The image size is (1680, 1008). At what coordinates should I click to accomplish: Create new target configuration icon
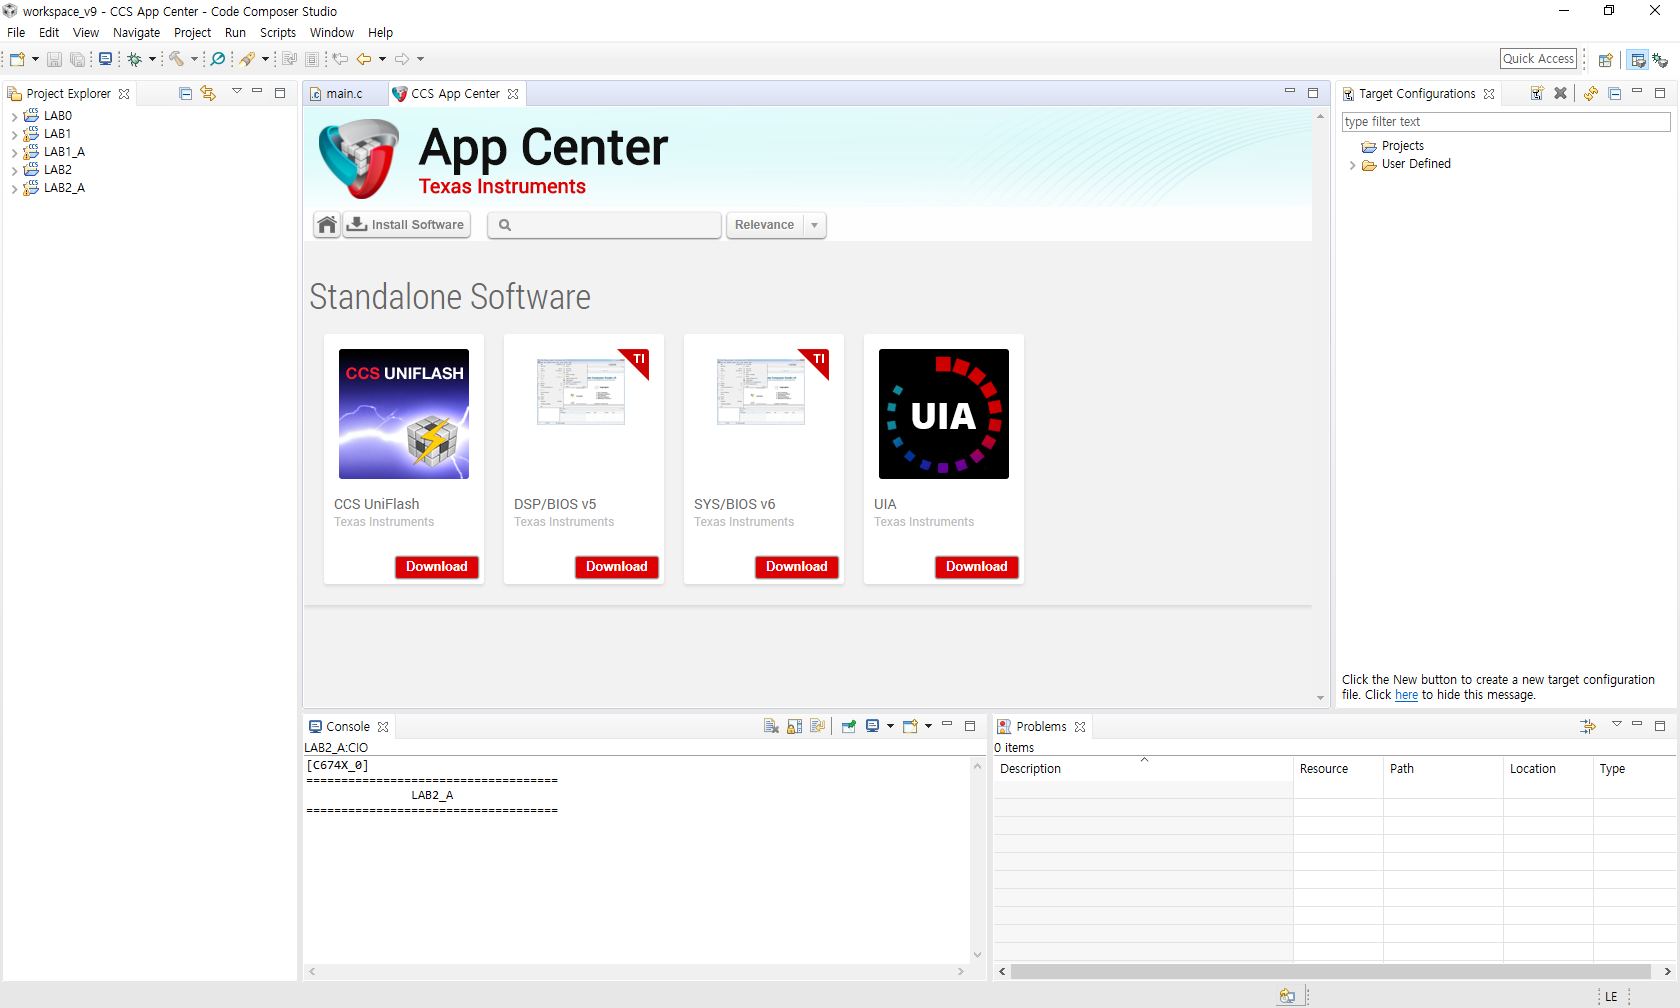pyautogui.click(x=1537, y=93)
